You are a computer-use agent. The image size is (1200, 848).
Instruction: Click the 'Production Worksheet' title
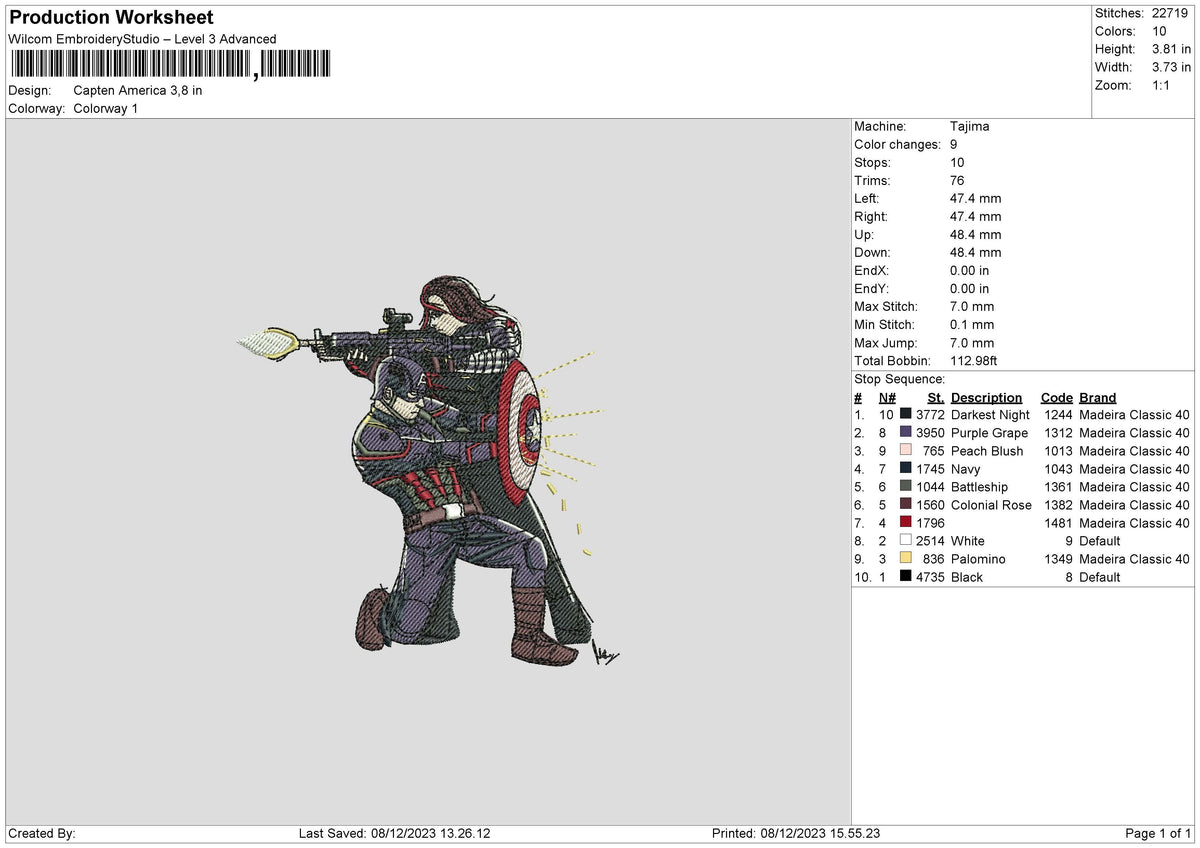coord(111,18)
